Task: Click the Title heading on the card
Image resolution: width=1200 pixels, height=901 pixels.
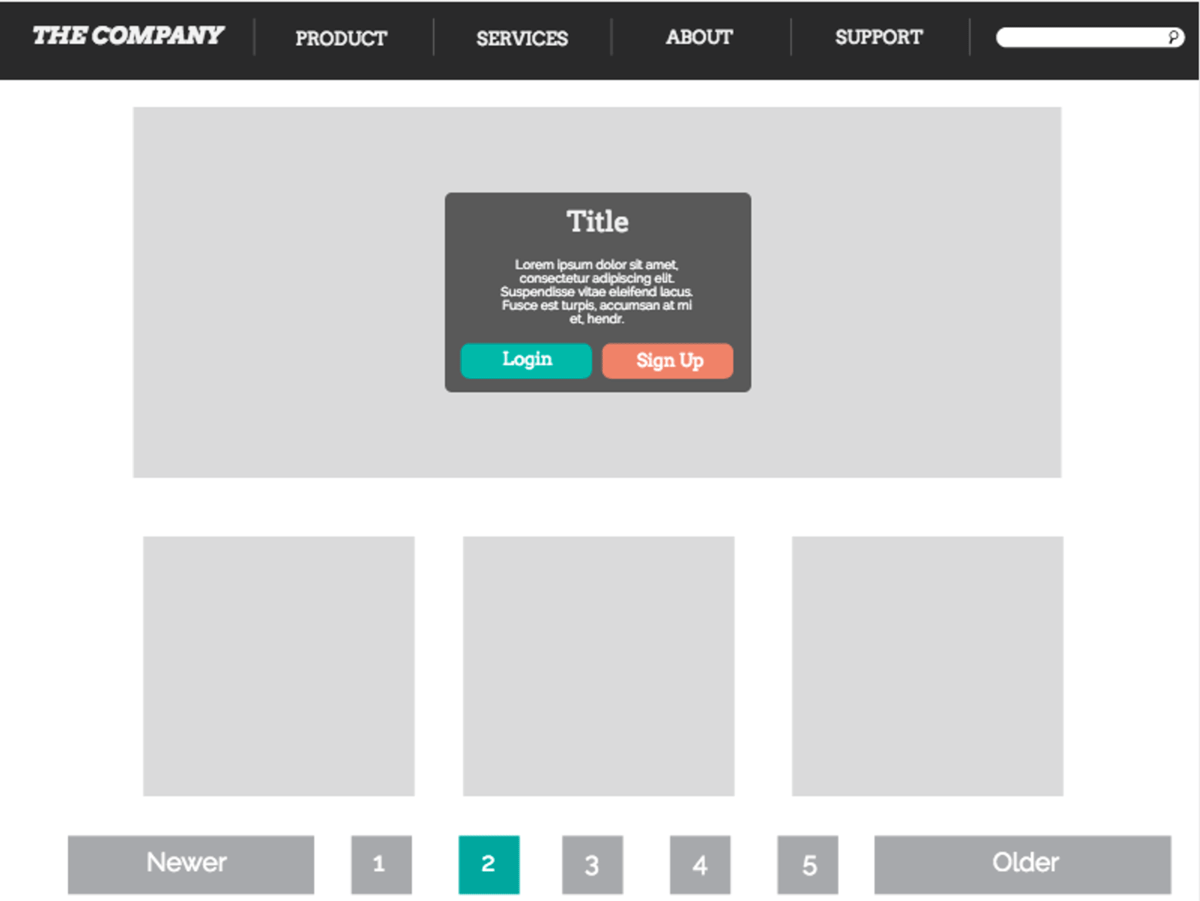Action: 597,222
